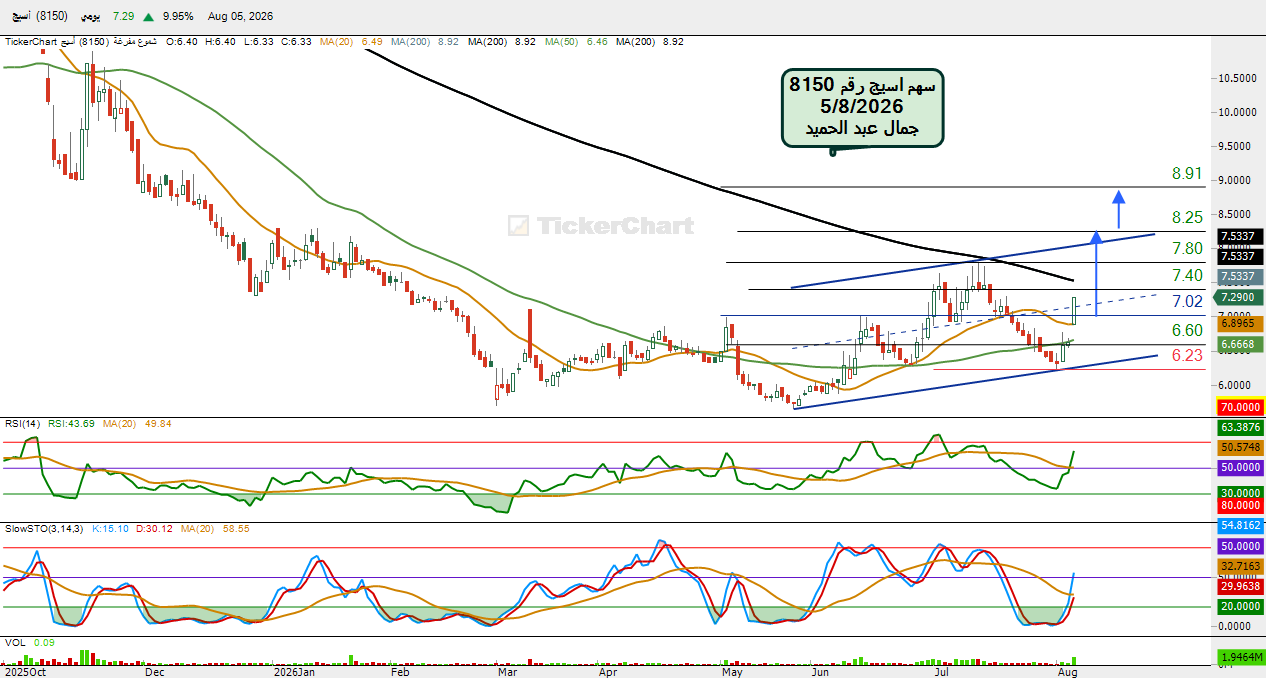Click the 7.40 resistance level label
Viewport: 1266px width, 678px height.
point(1186,275)
